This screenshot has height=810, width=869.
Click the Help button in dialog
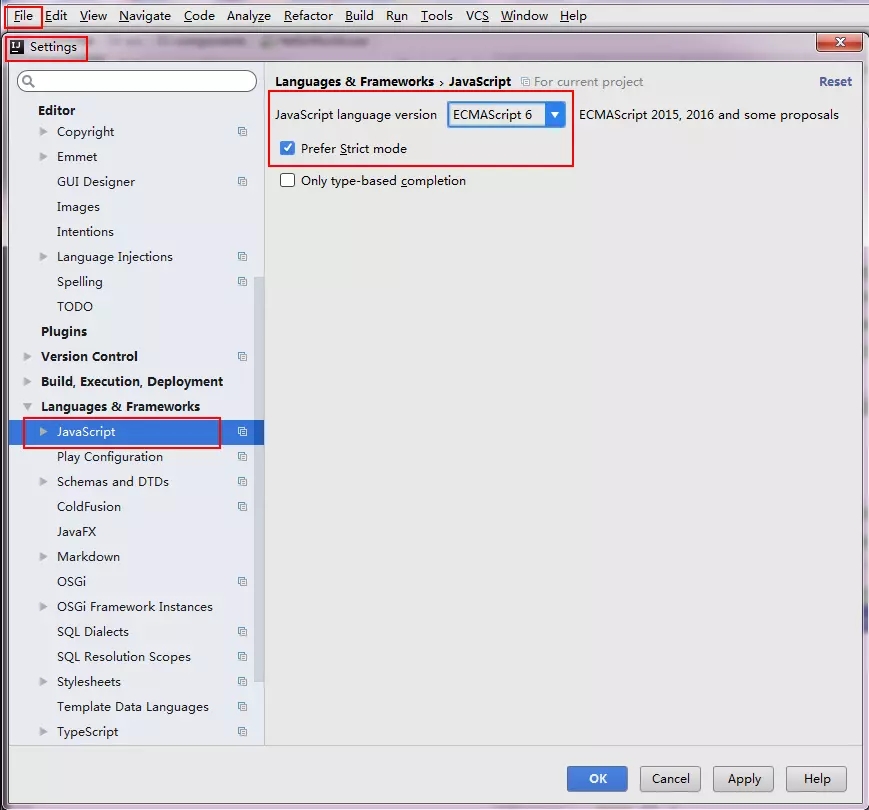[816, 778]
